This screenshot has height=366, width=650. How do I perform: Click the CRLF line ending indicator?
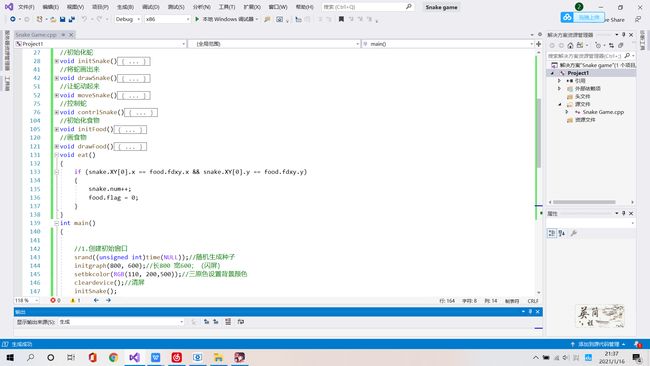coord(533,301)
